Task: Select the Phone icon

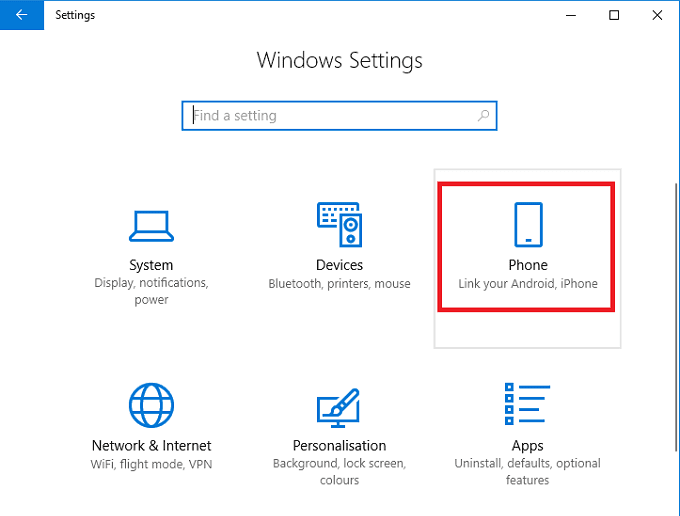Action: pyautogui.click(x=527, y=226)
